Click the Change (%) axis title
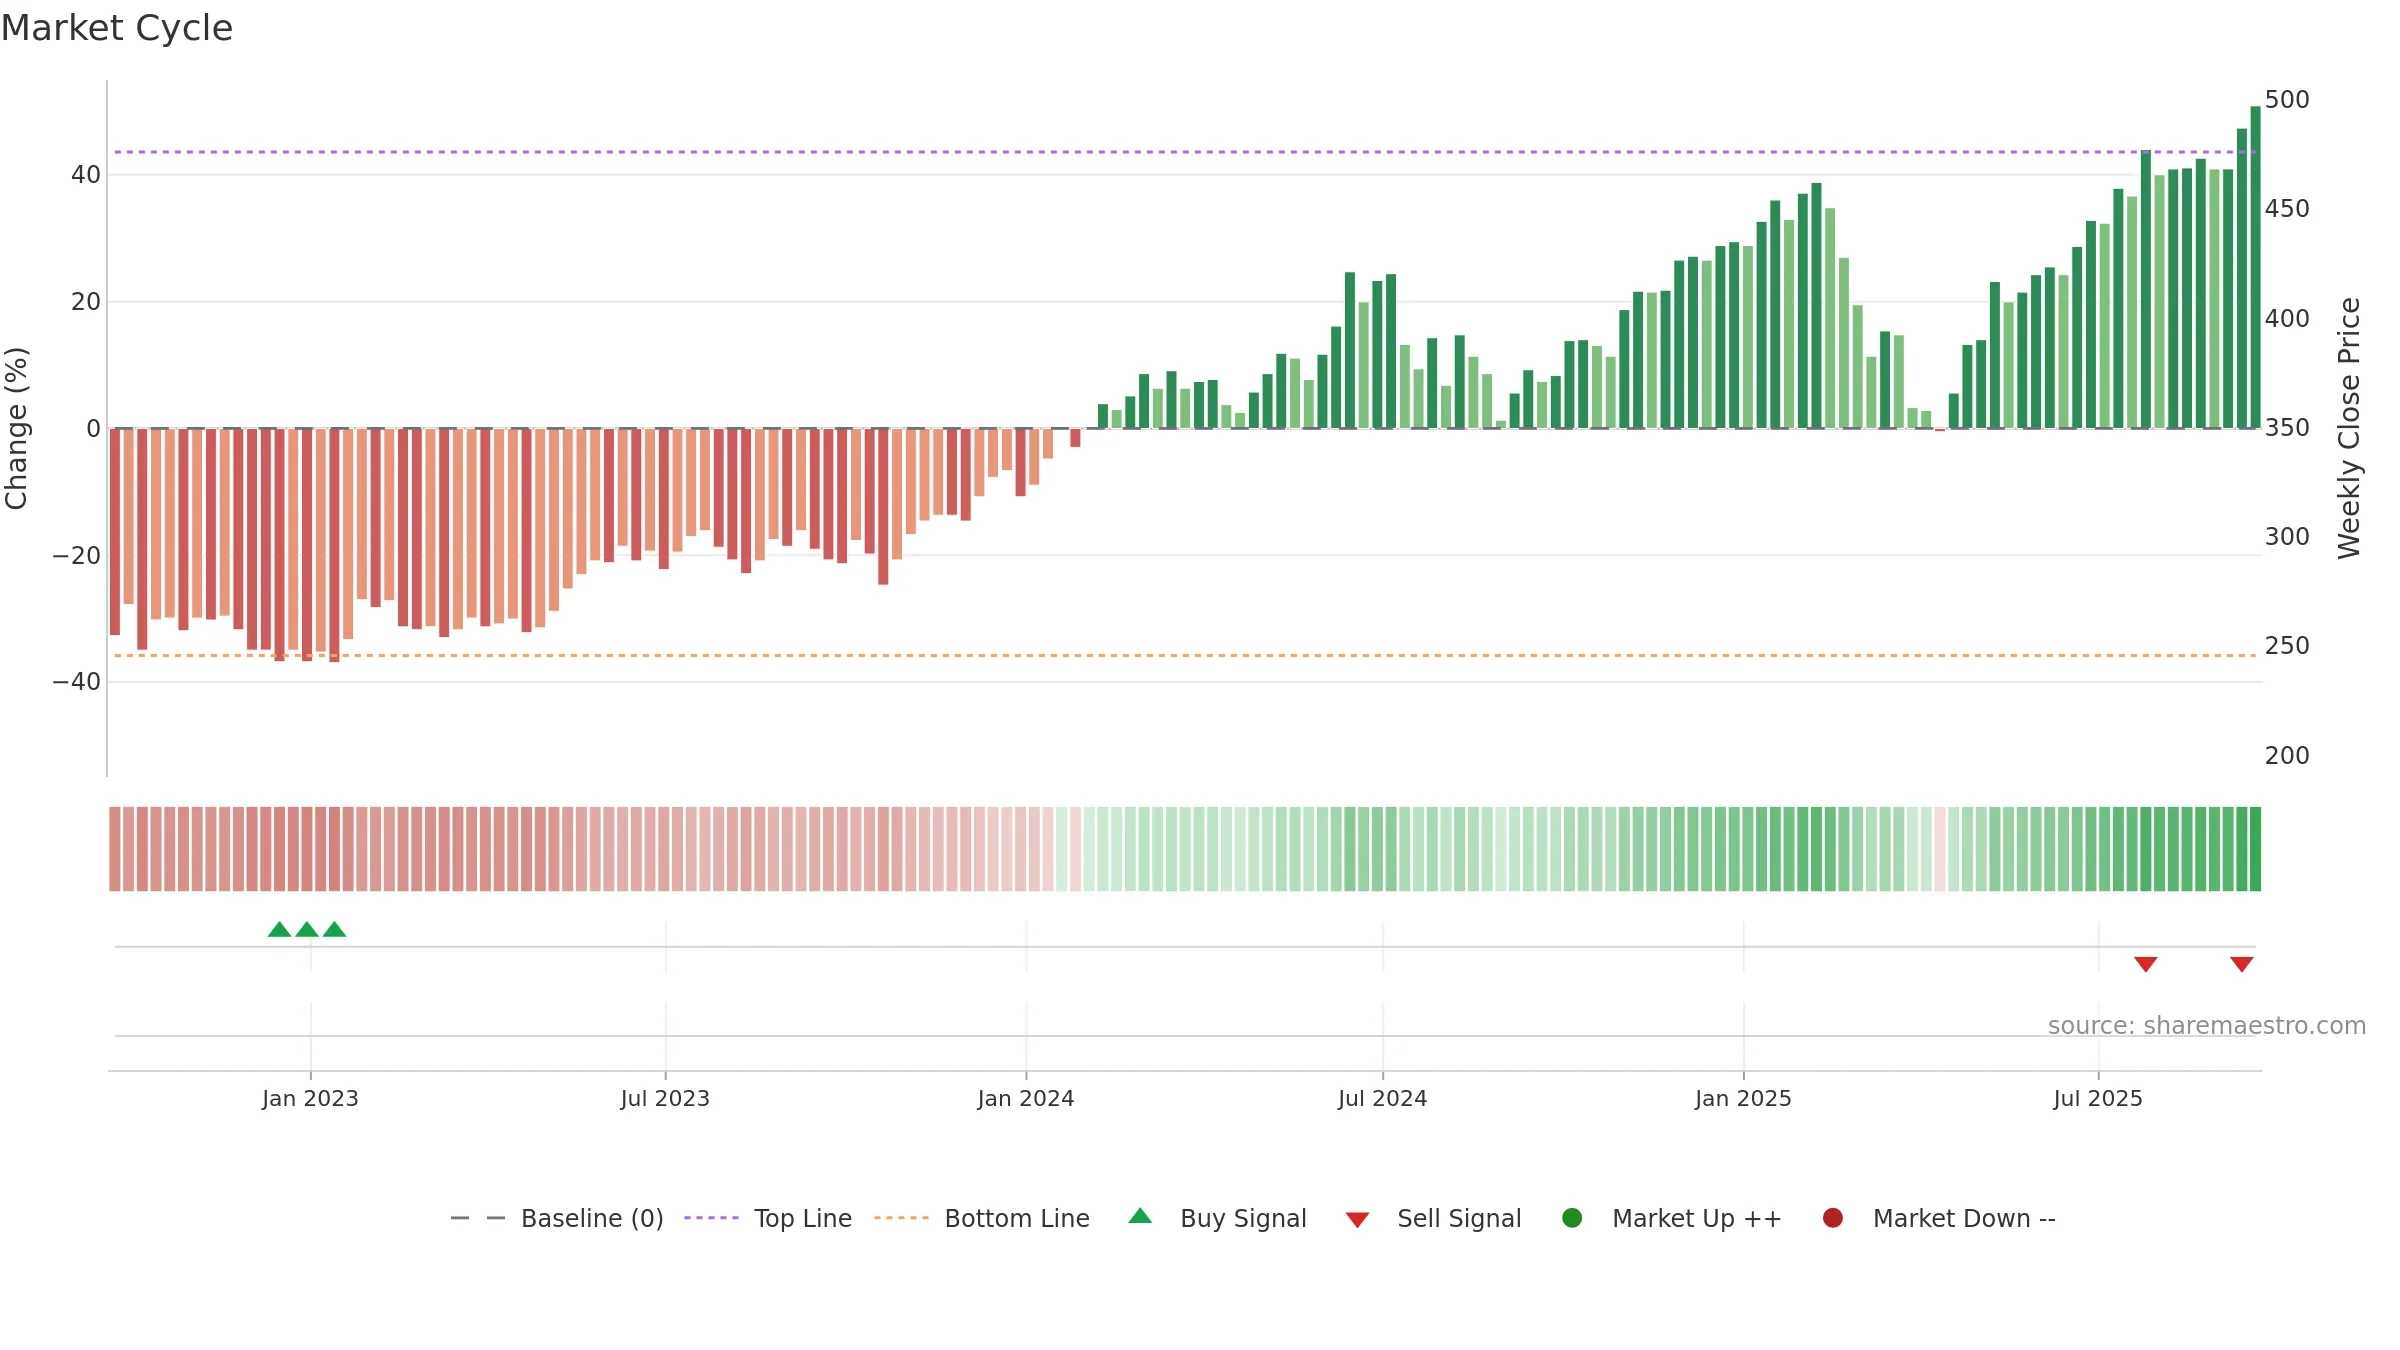The width and height of the screenshot is (2400, 1350). (x=16, y=428)
